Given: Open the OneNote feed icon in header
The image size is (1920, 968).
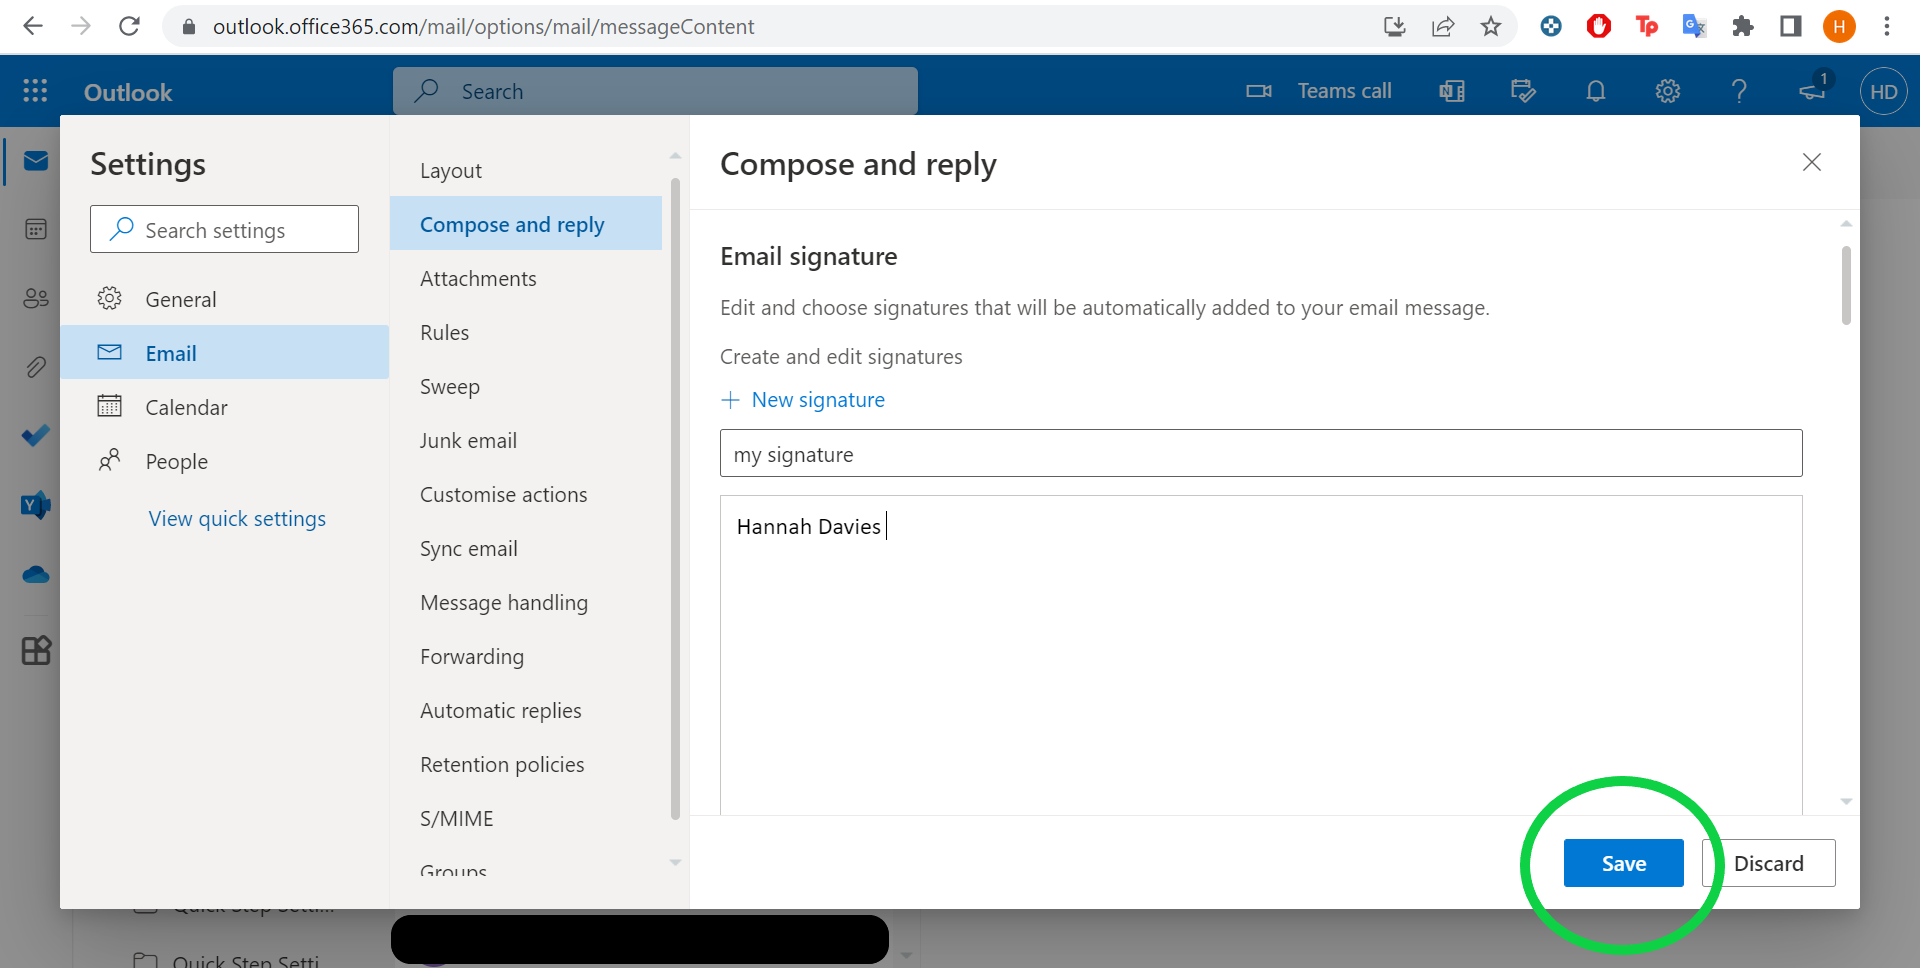Looking at the screenshot, I should [x=1452, y=91].
